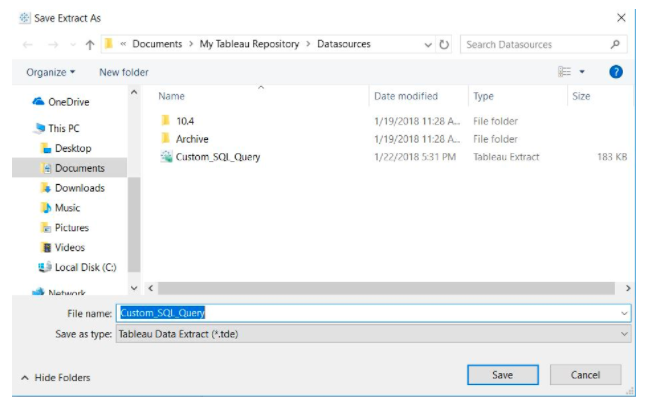This screenshot has height=405, width=648.
Task: Sort by the Type column header
Action: (x=483, y=96)
